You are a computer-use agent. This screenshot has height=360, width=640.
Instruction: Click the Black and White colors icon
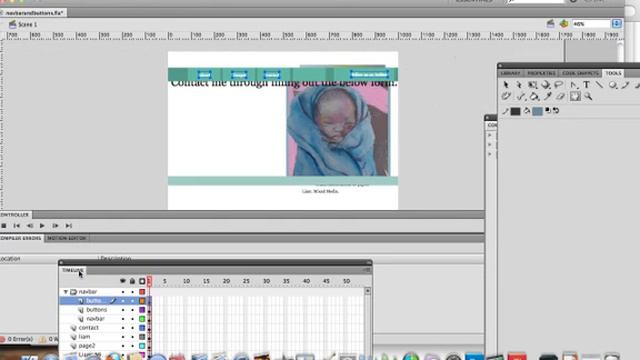(548, 111)
